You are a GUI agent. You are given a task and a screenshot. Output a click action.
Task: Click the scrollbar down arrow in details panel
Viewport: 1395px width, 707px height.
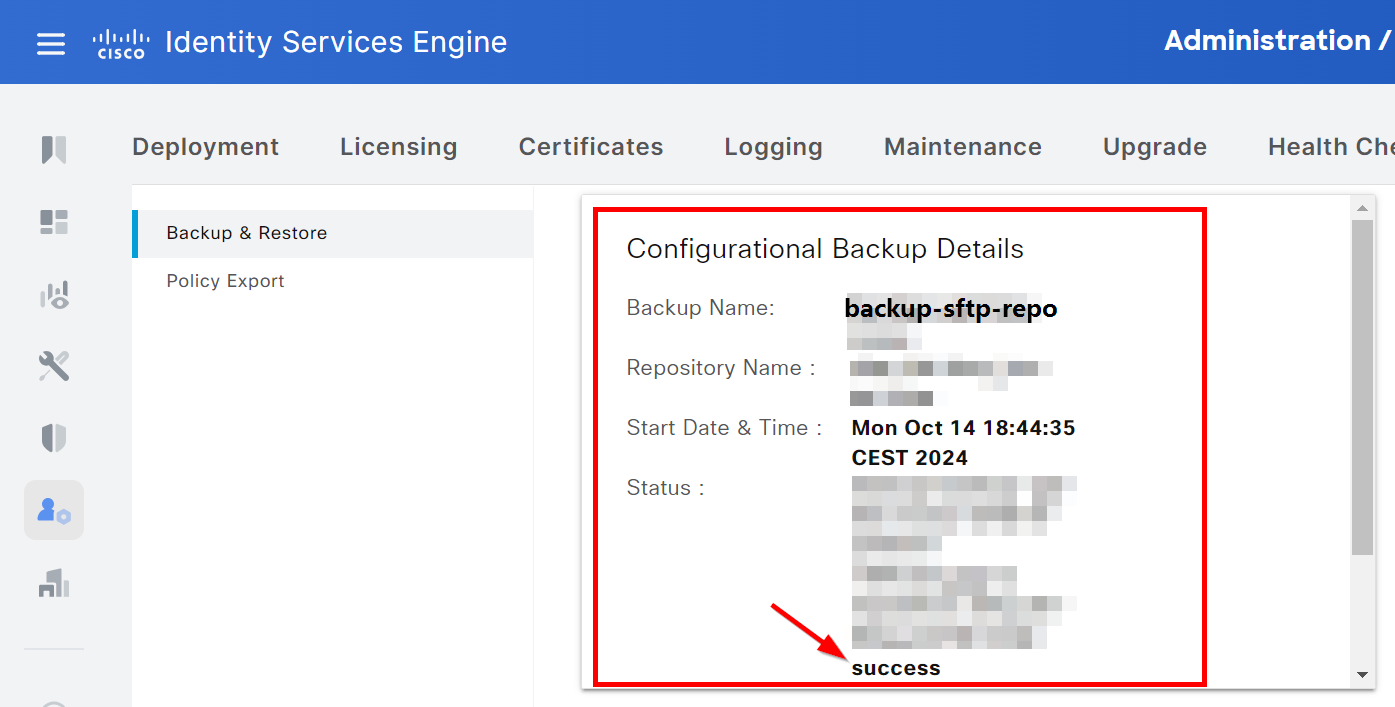click(x=1362, y=675)
